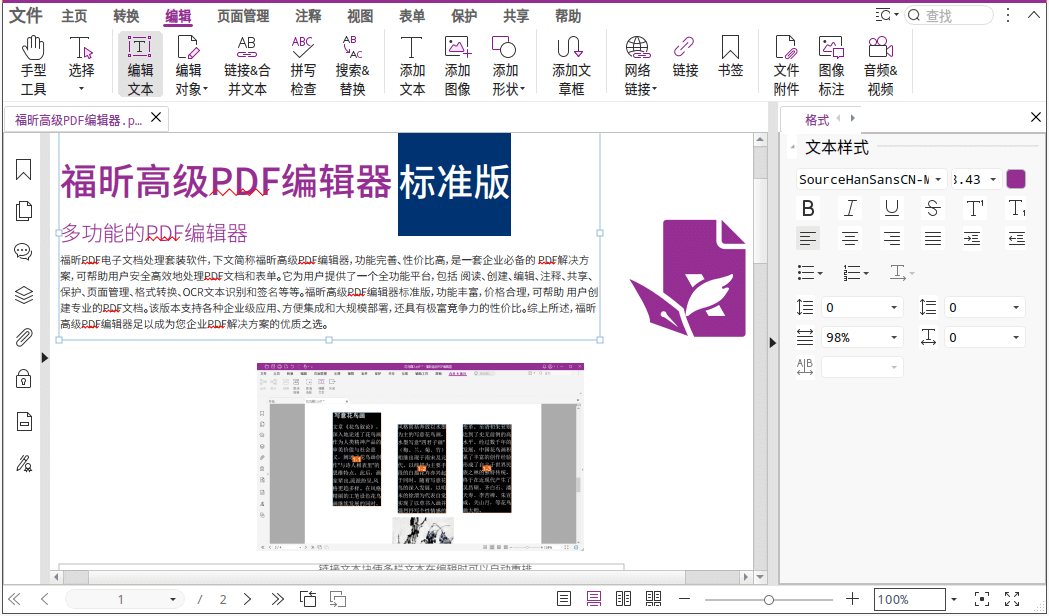Select the 手型工具

33,62
